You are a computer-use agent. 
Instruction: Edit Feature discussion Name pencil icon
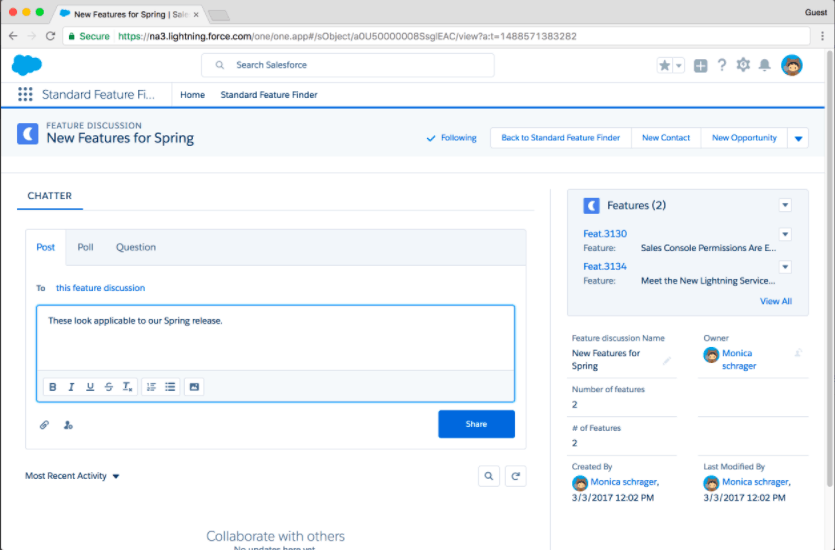tap(667, 360)
